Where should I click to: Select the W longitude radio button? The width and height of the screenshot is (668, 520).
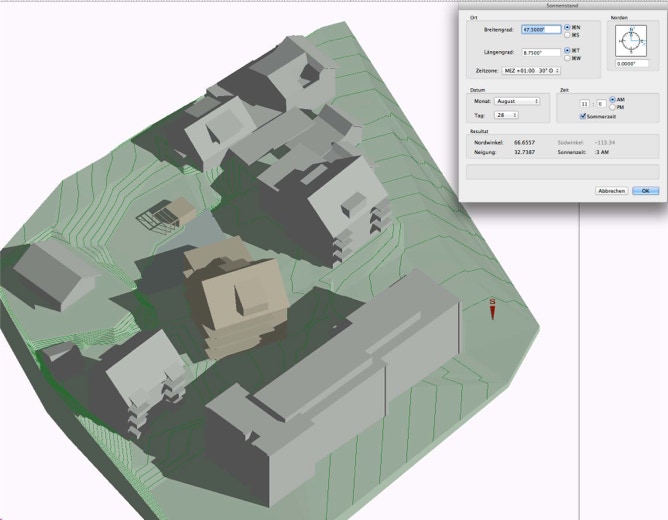click(567, 58)
